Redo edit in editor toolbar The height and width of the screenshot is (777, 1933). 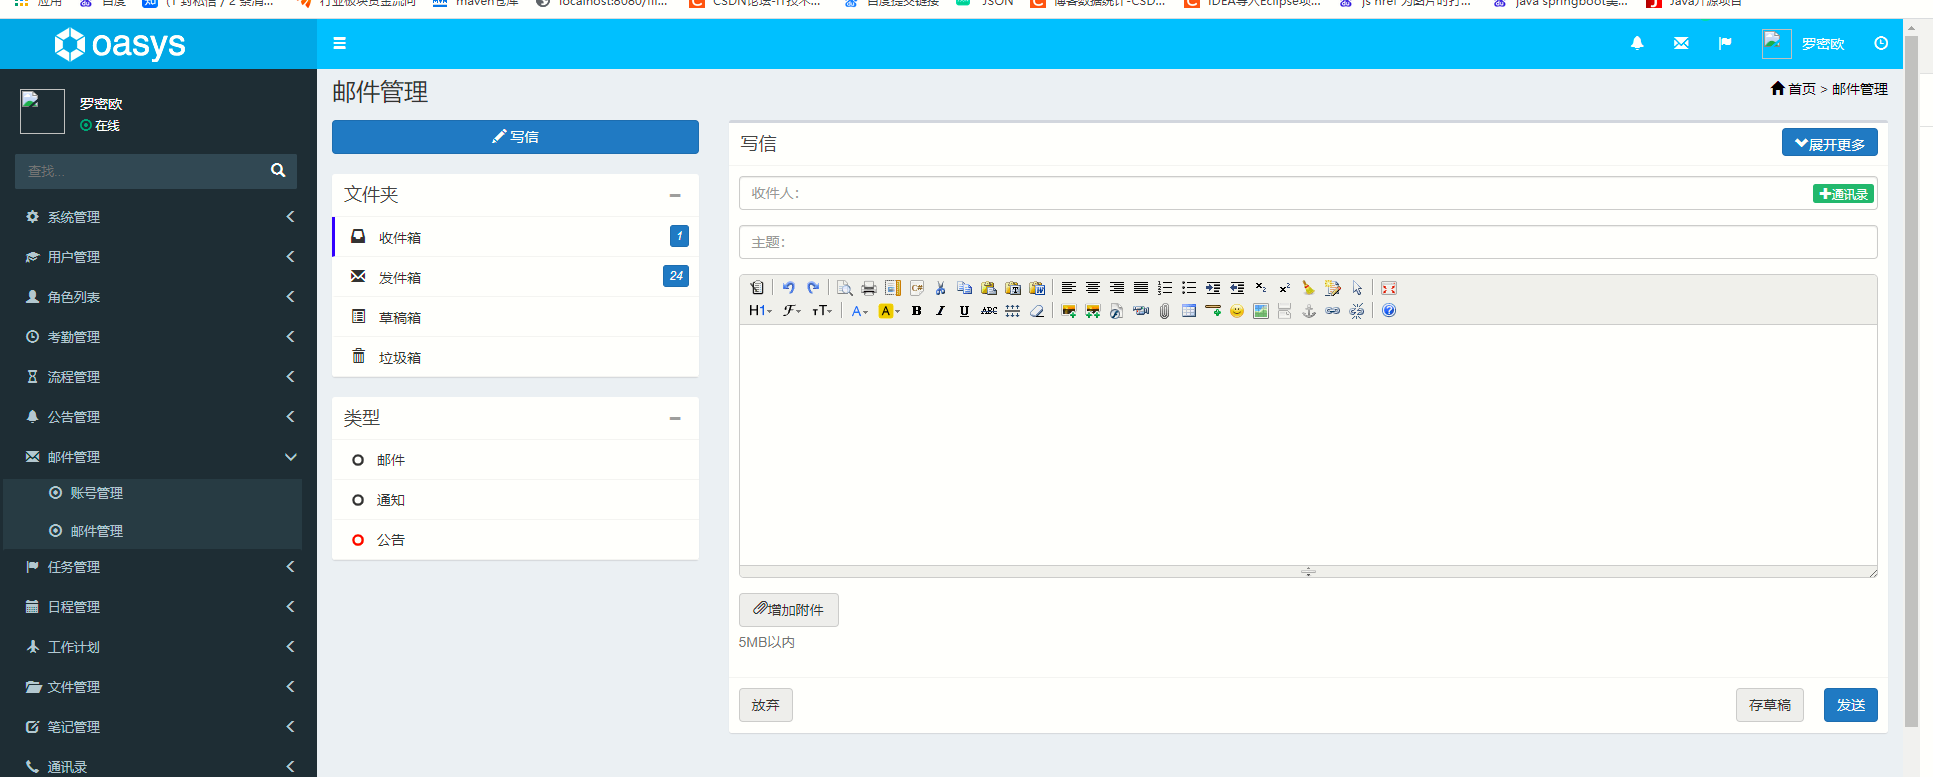click(813, 288)
